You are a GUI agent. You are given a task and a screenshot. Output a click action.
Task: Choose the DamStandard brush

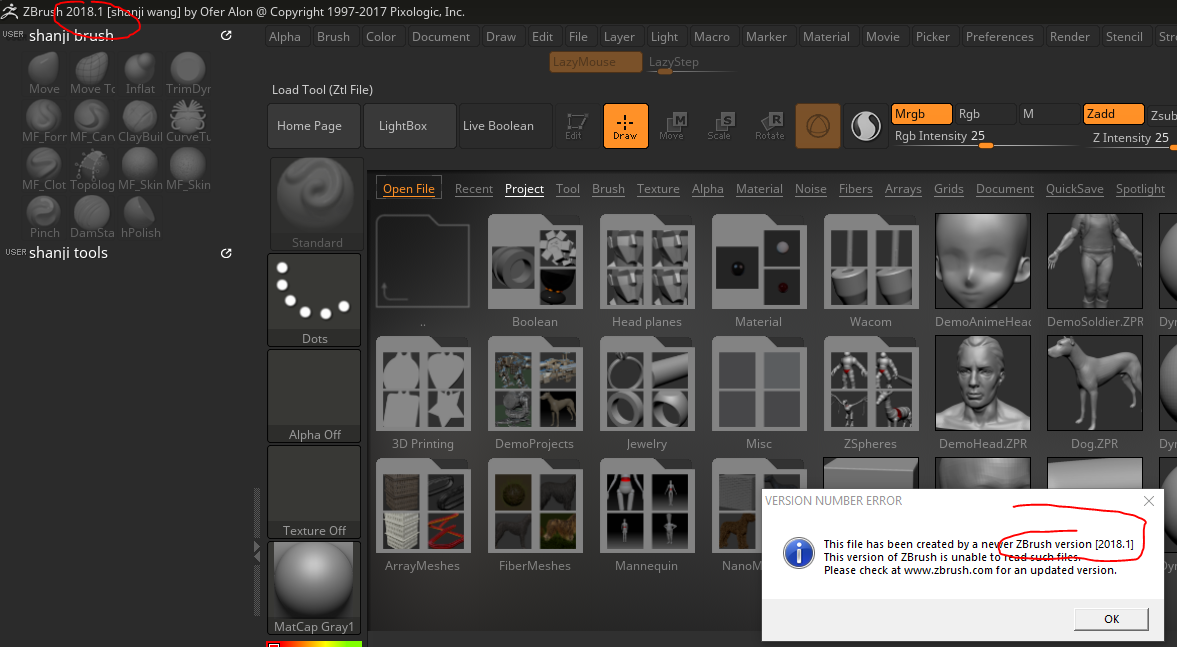coord(92,218)
